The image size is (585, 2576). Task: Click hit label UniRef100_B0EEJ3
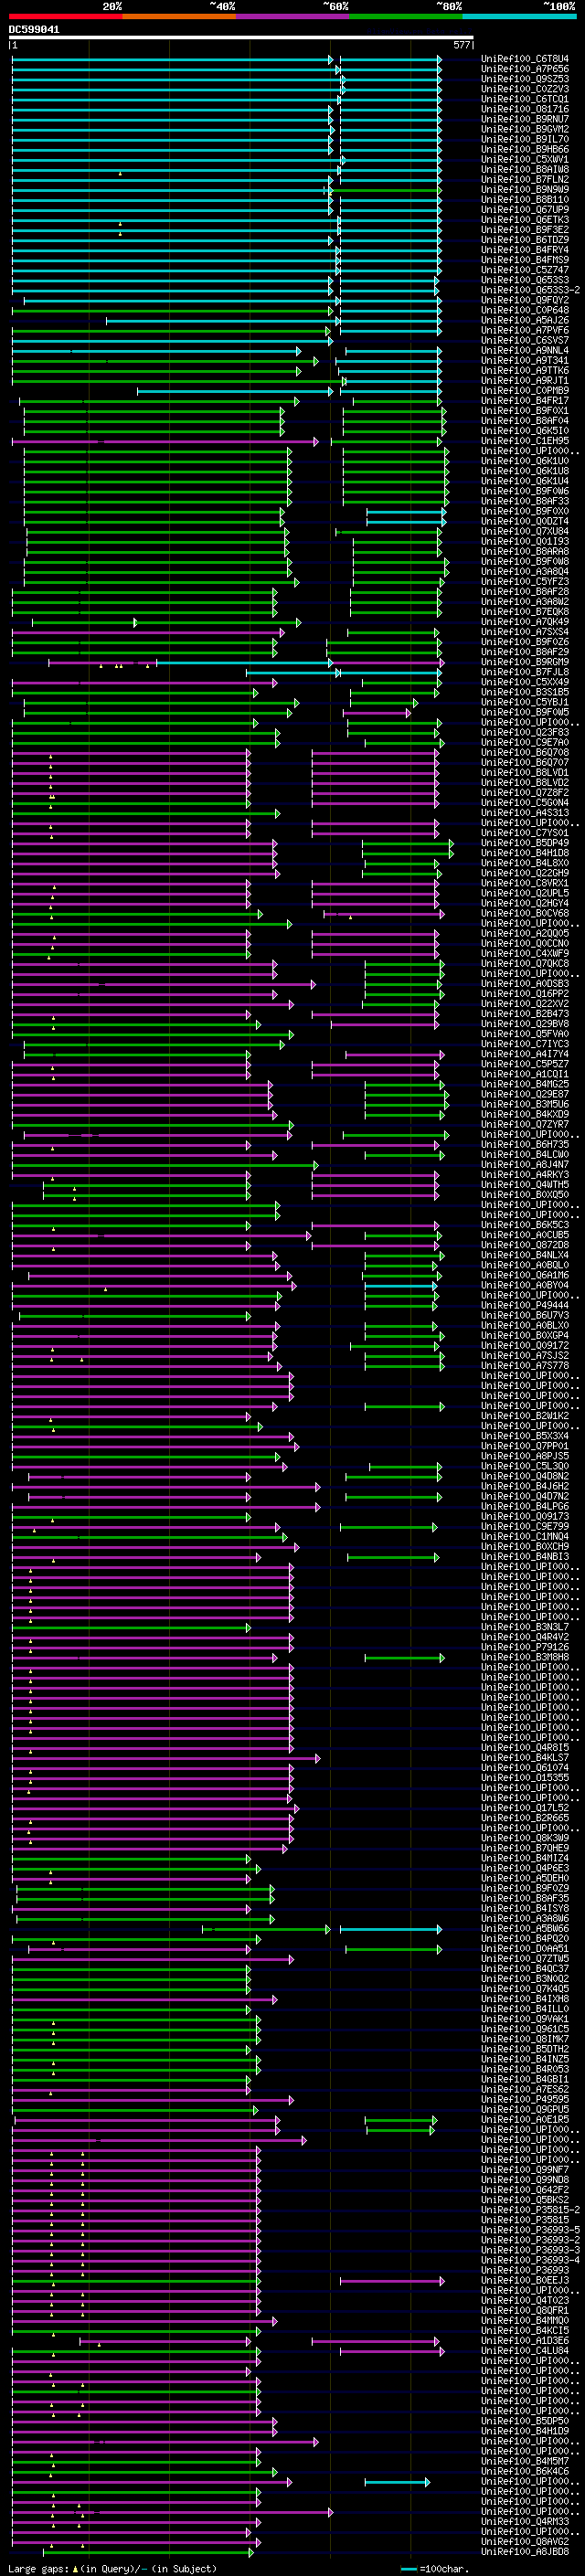pyautogui.click(x=524, y=2280)
